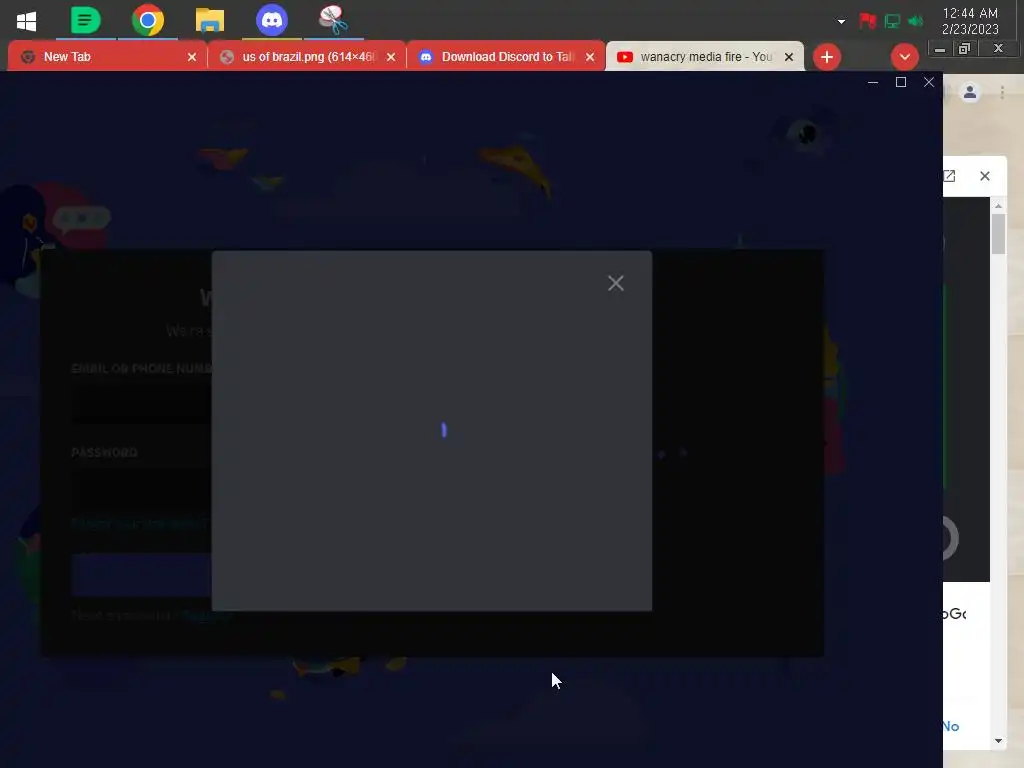Maximize the Discord window

(x=901, y=82)
